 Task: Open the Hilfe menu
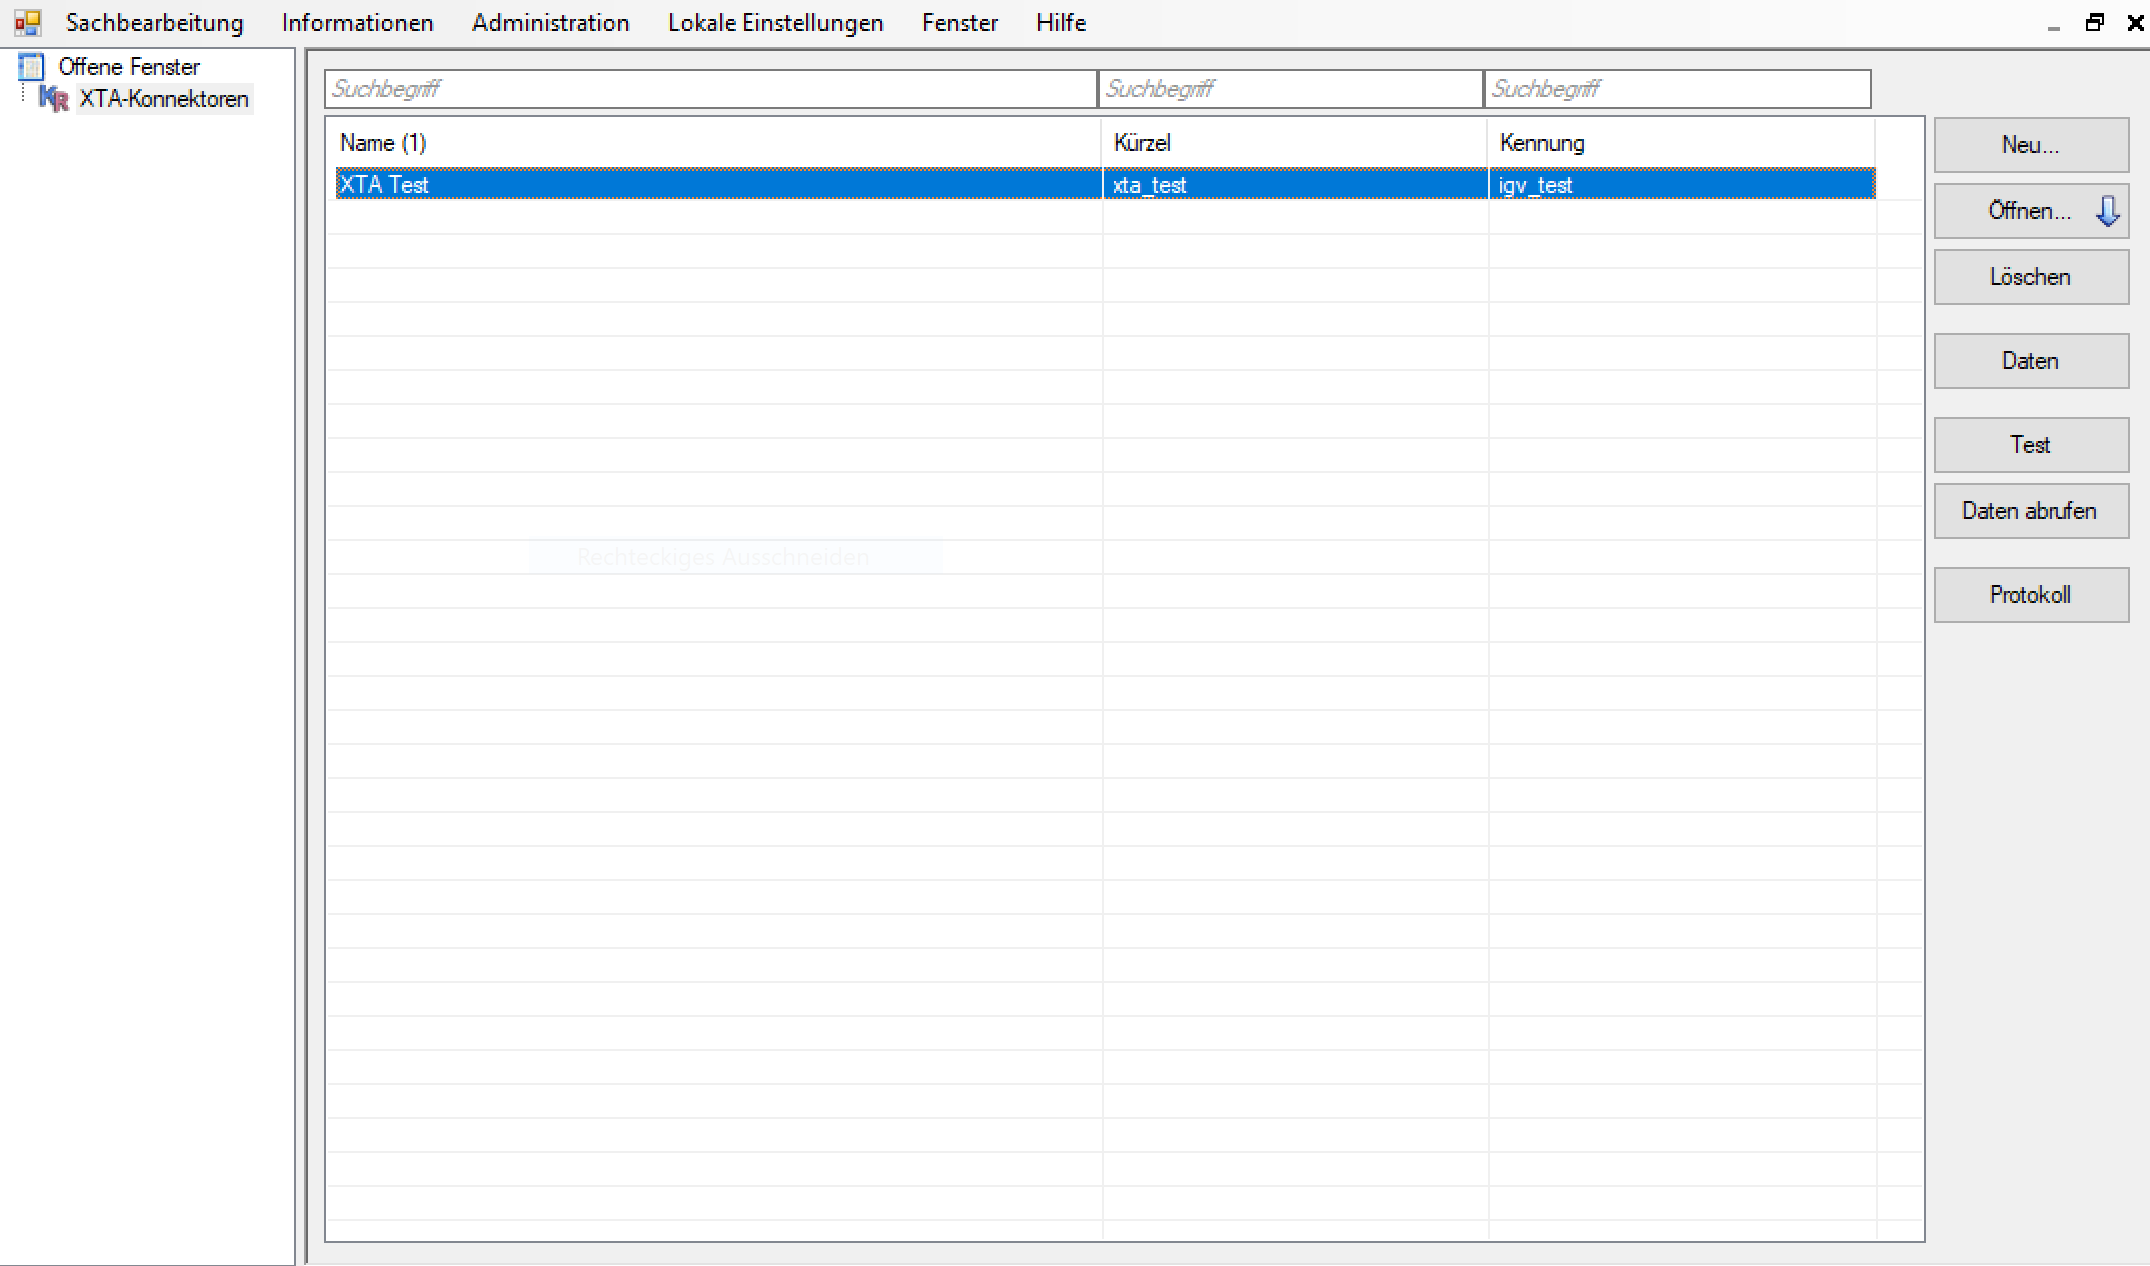[1060, 22]
